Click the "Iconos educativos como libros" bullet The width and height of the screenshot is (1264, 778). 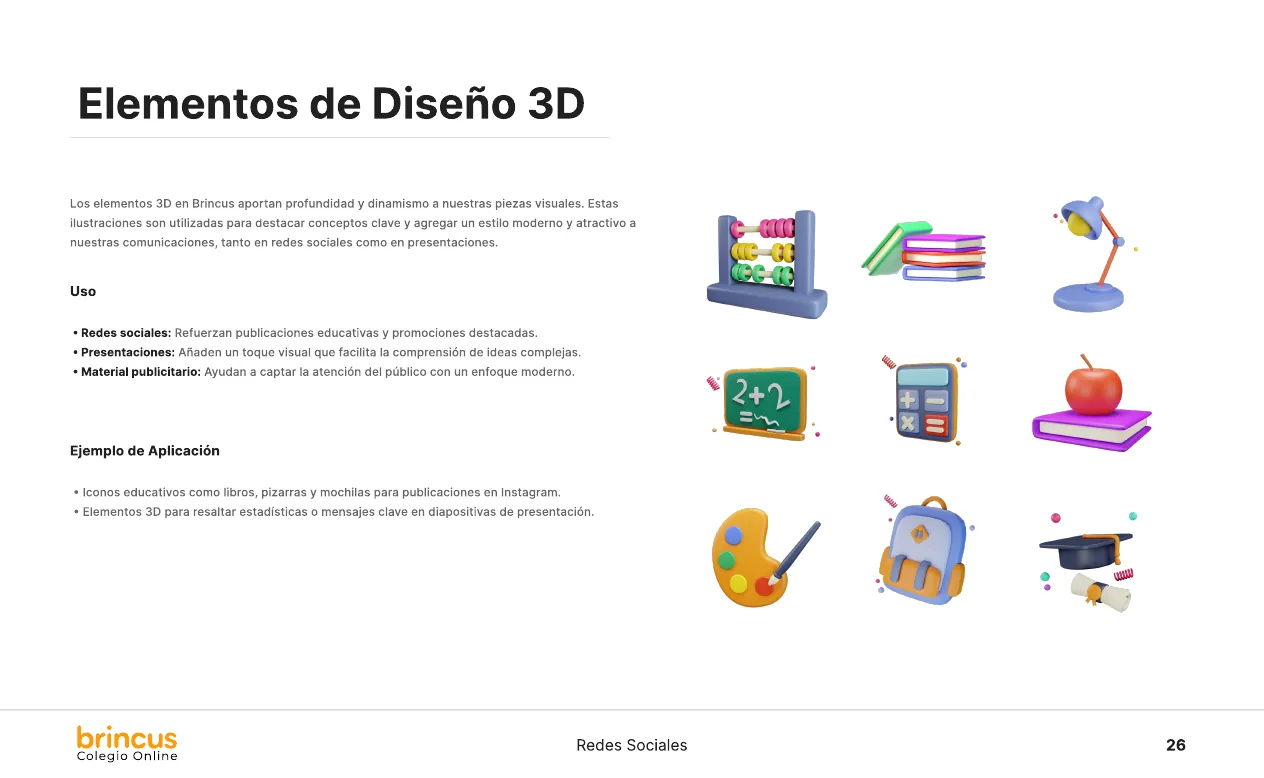[317, 492]
